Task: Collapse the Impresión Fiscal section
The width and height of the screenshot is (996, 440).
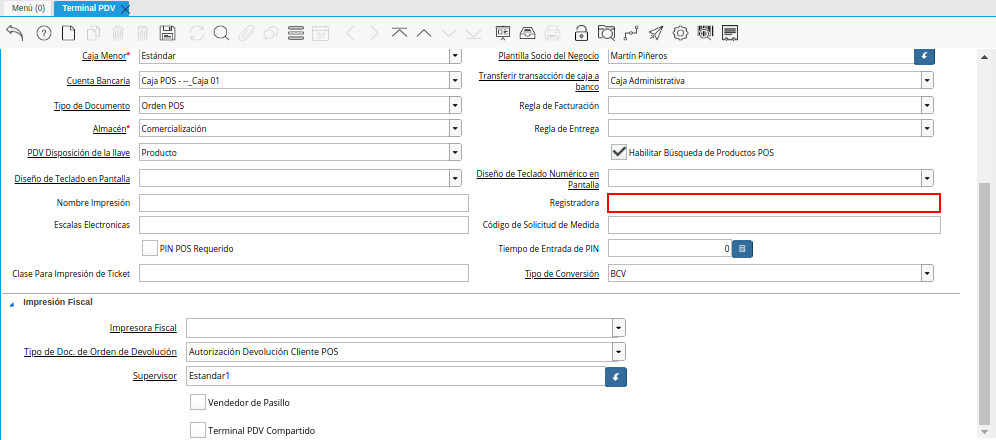Action: tap(11, 303)
